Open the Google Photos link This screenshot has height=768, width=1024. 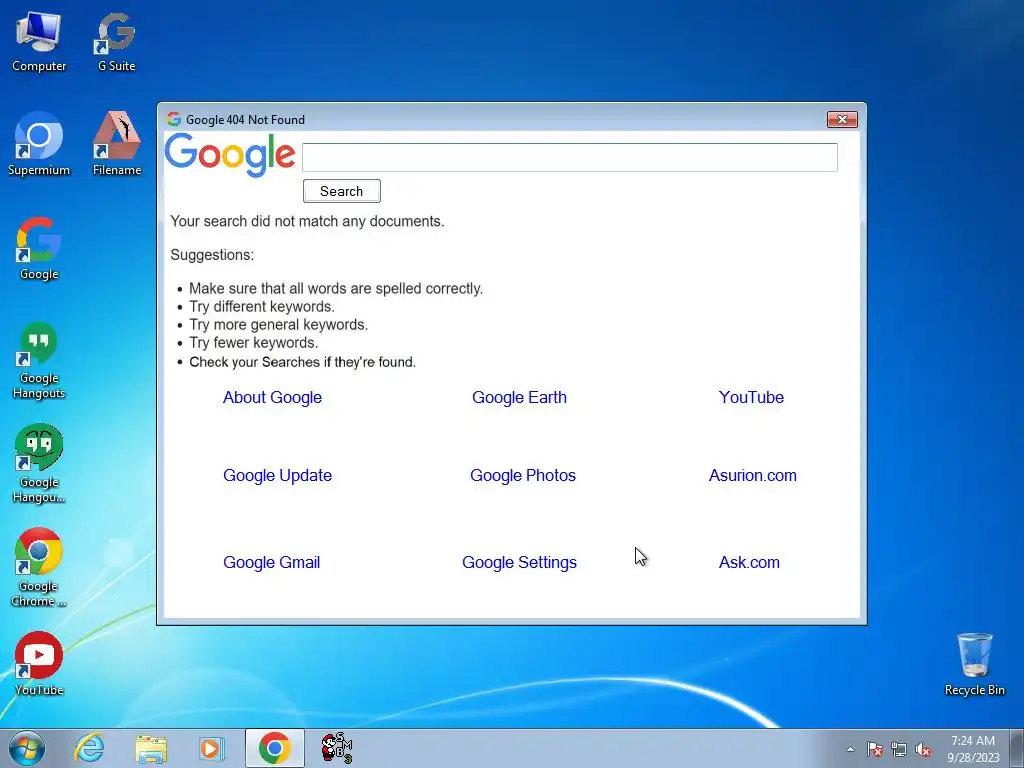click(x=523, y=475)
